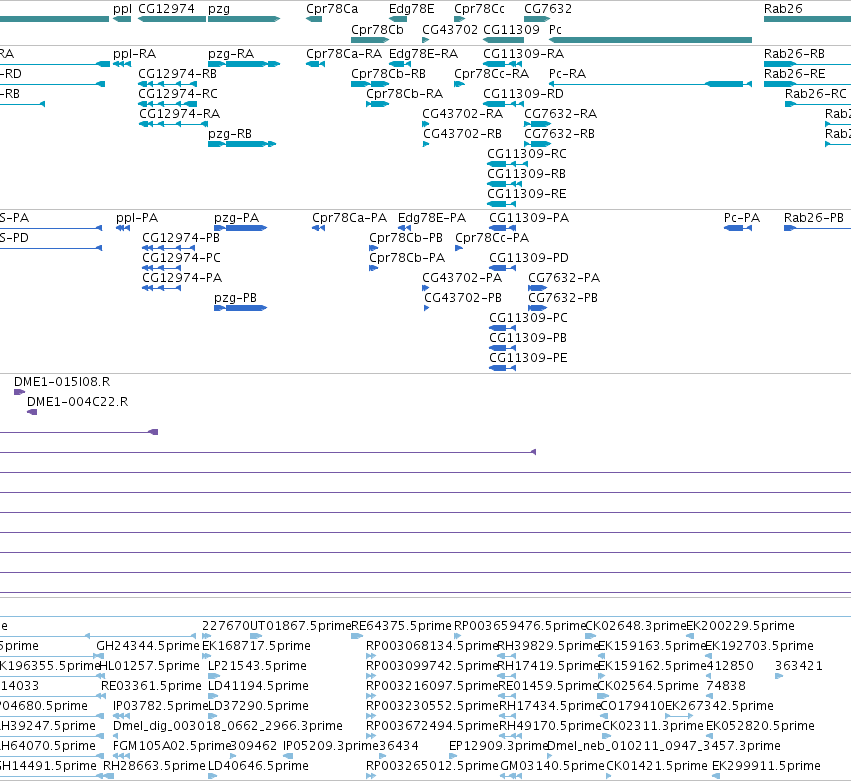Viewport: 851px width, 781px height.
Task: Select the Cpr78Cc-PA protein label
Action: [492, 238]
